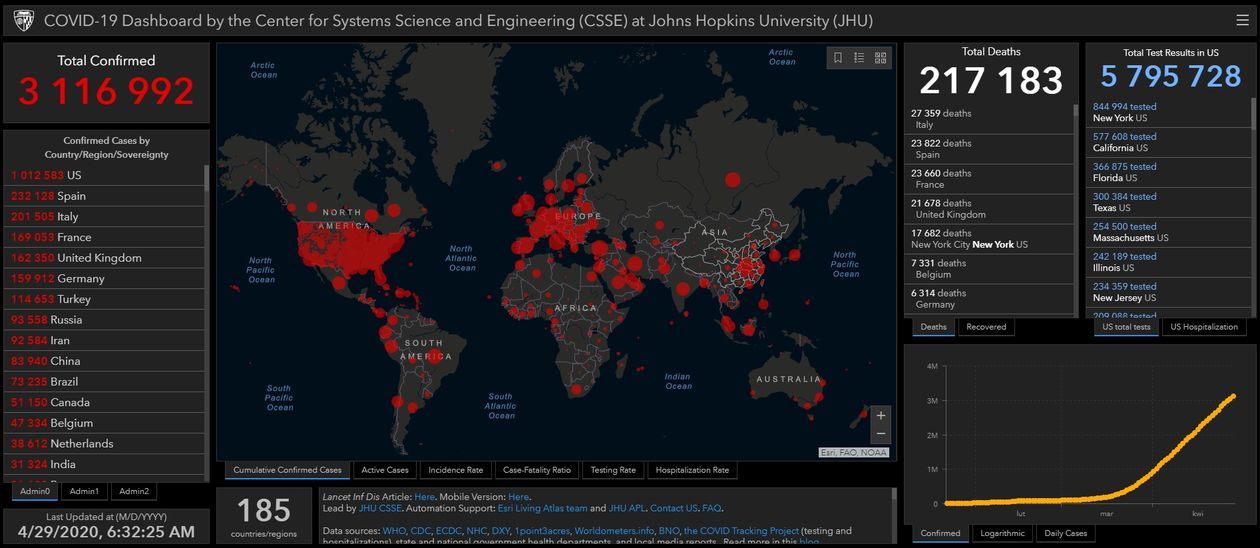The height and width of the screenshot is (548, 1260).
Task: Open the hamburger menu in header
Action: pos(1242,20)
